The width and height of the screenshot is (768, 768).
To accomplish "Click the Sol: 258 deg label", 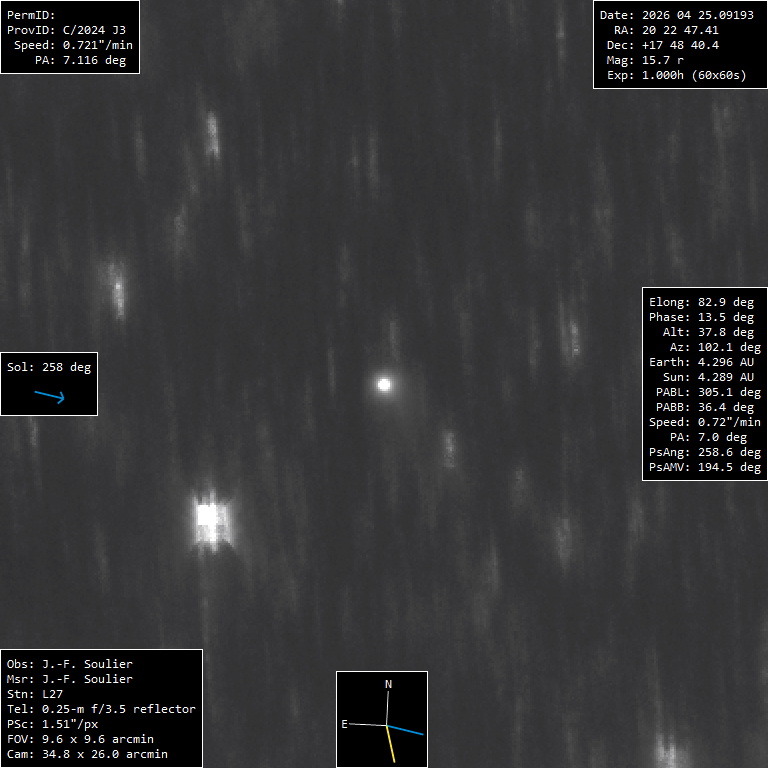I will coord(49,367).
